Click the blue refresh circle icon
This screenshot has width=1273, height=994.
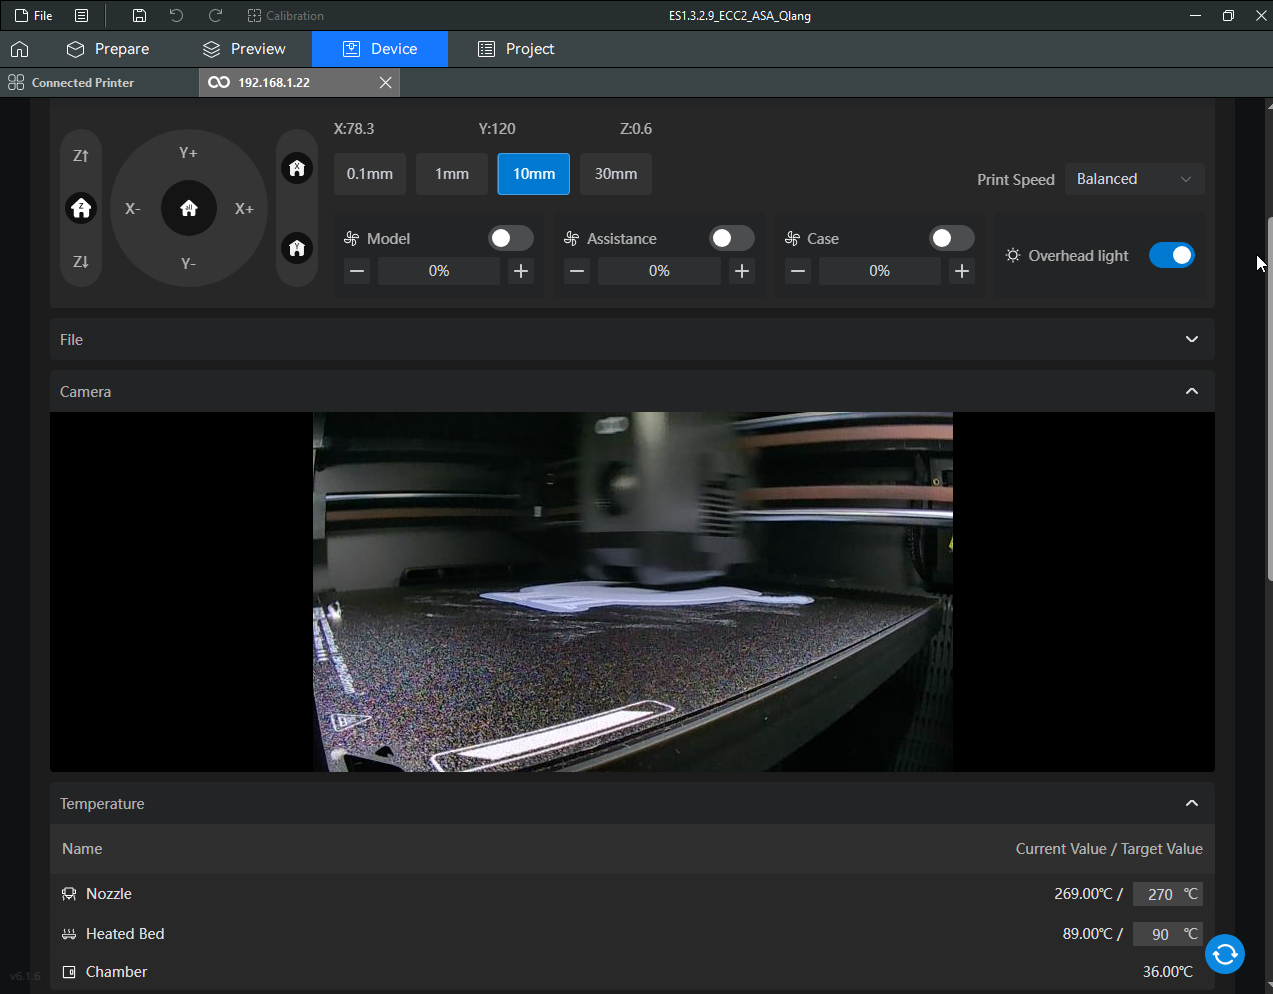(1224, 954)
